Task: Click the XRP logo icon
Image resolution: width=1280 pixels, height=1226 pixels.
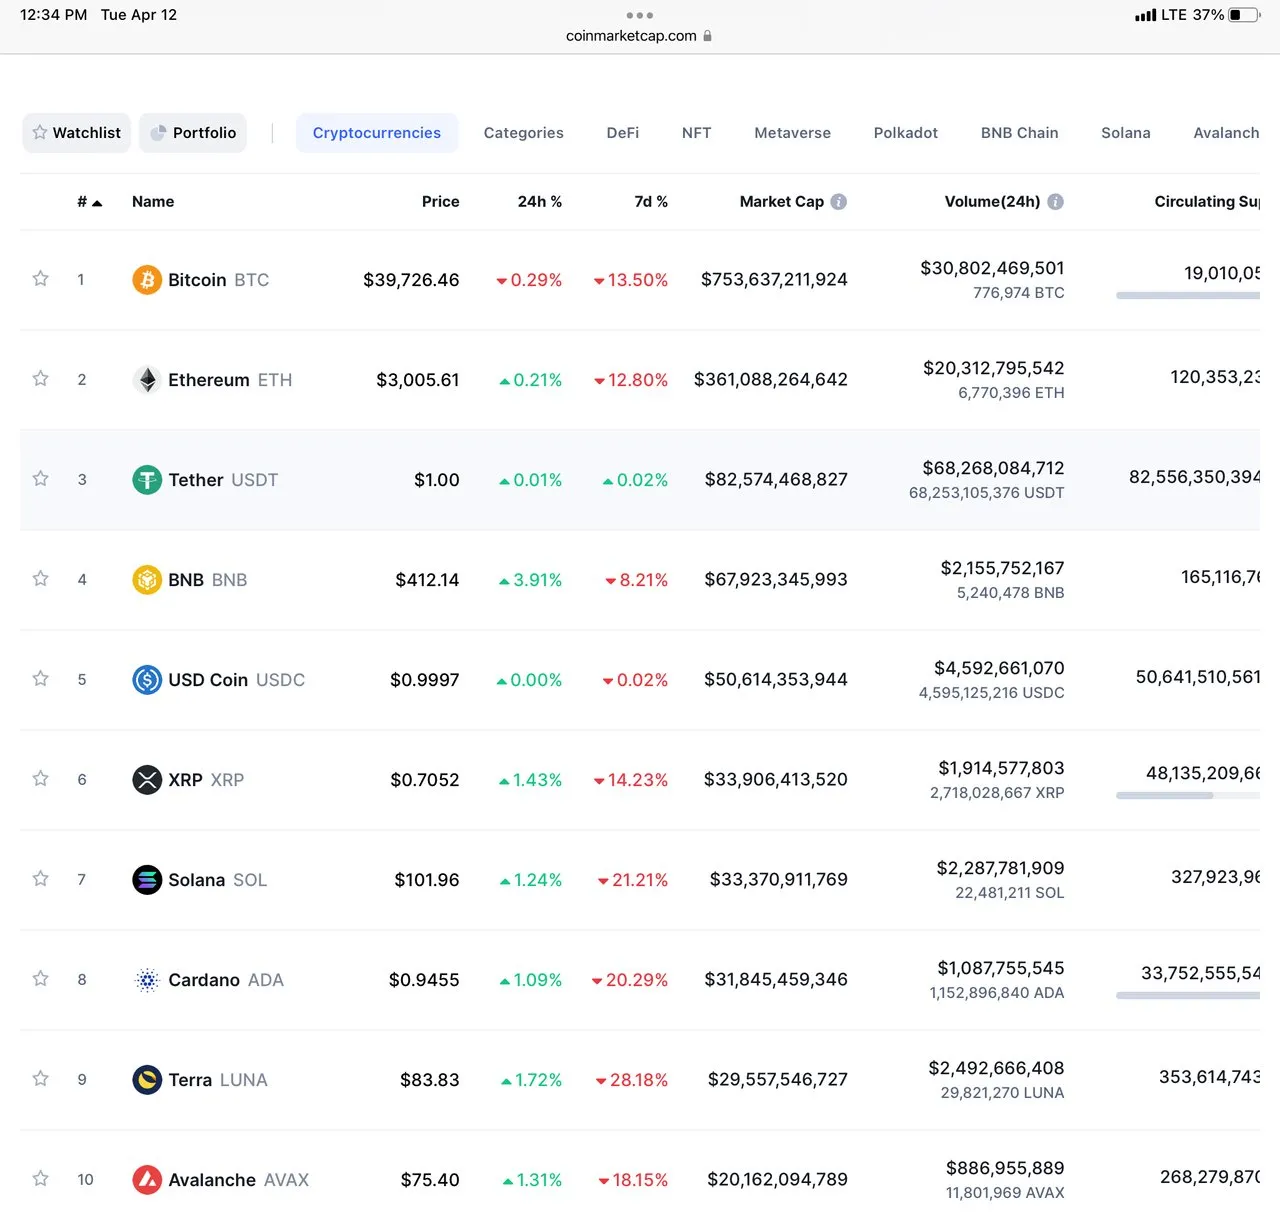Action: pyautogui.click(x=147, y=780)
